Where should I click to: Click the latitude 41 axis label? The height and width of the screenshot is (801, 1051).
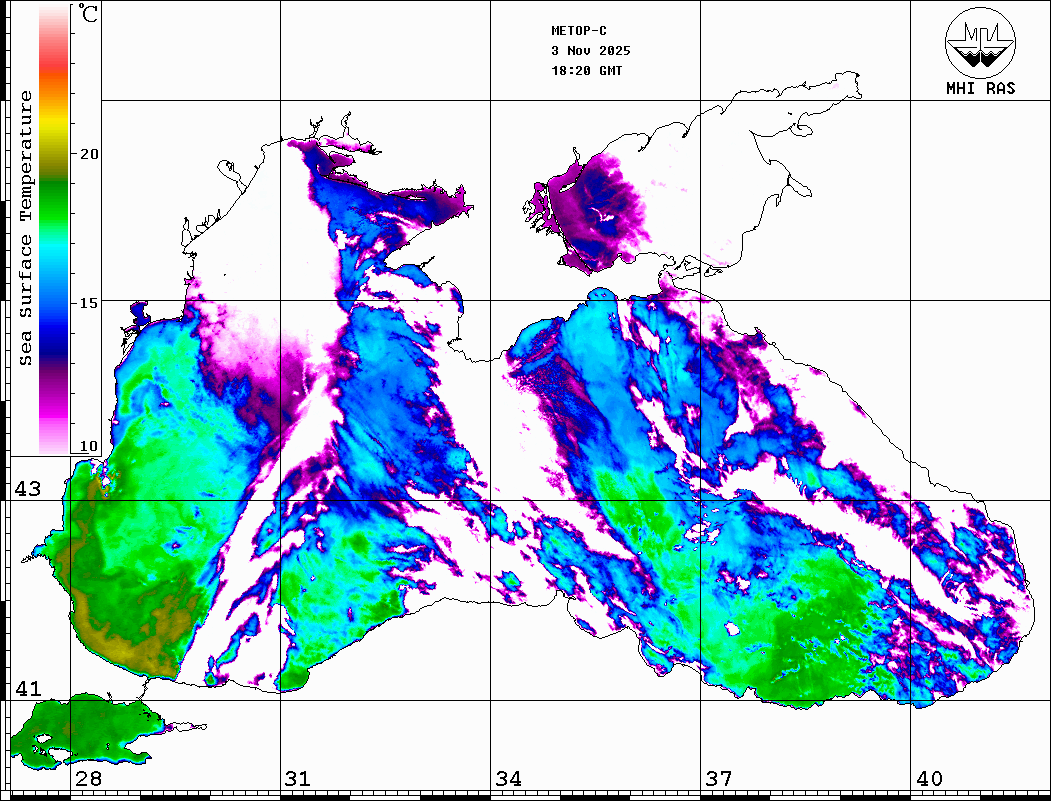tap(27, 689)
